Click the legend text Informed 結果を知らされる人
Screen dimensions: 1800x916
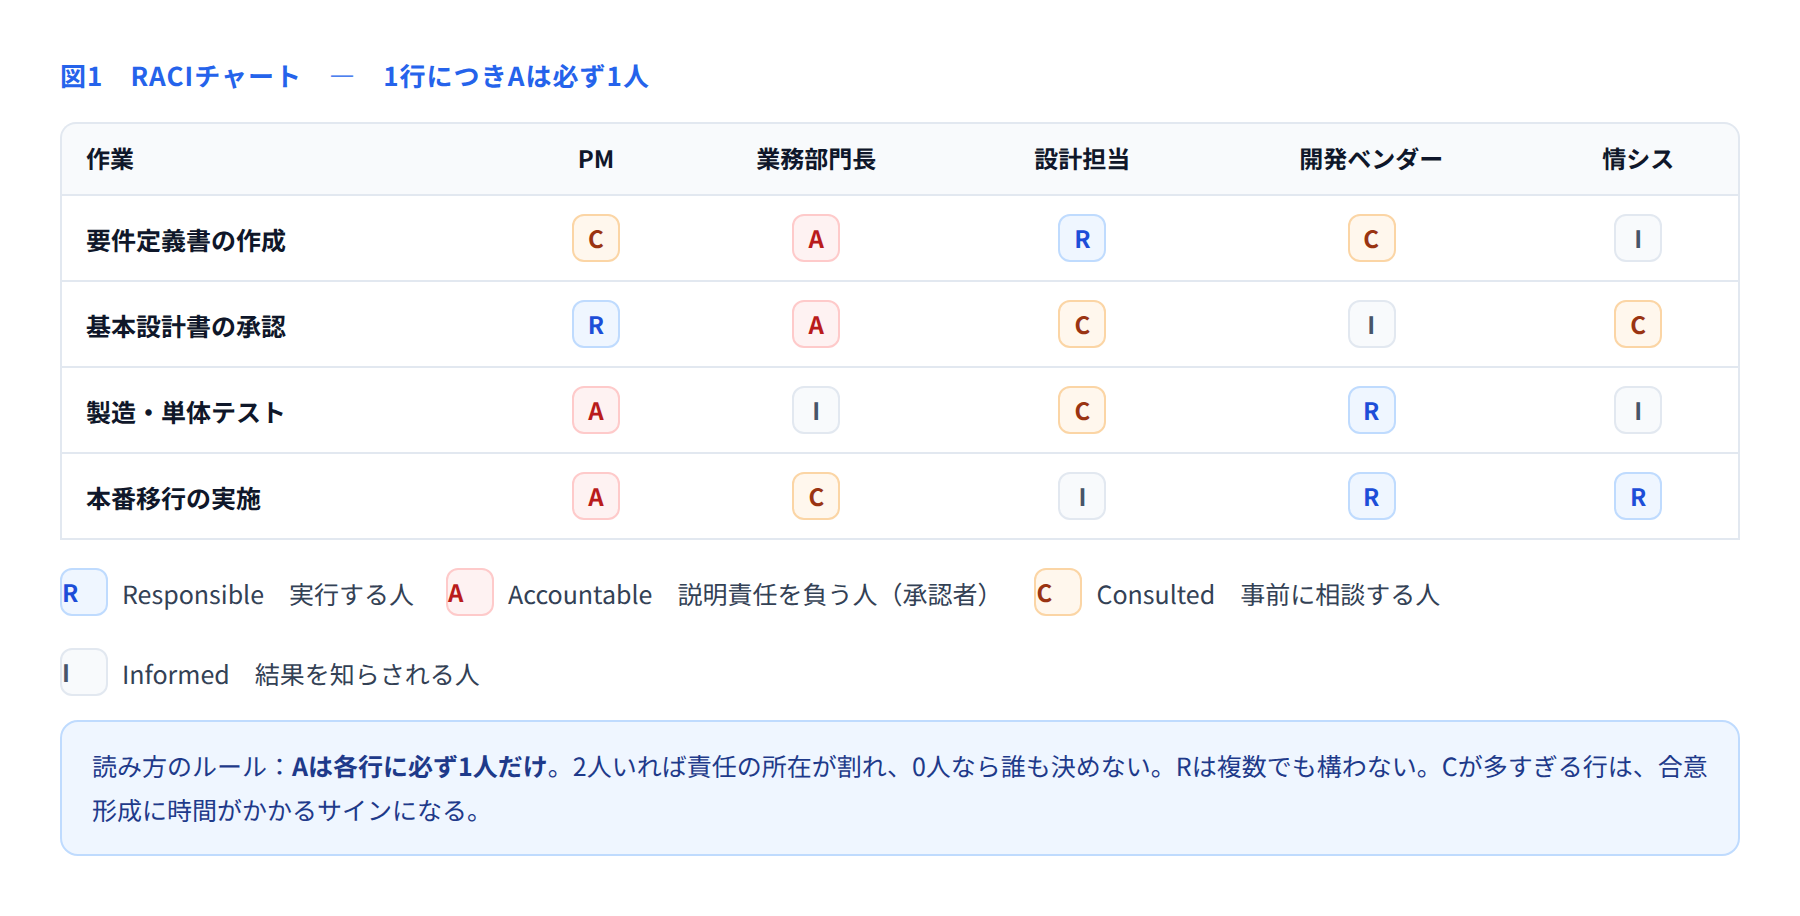(x=301, y=675)
